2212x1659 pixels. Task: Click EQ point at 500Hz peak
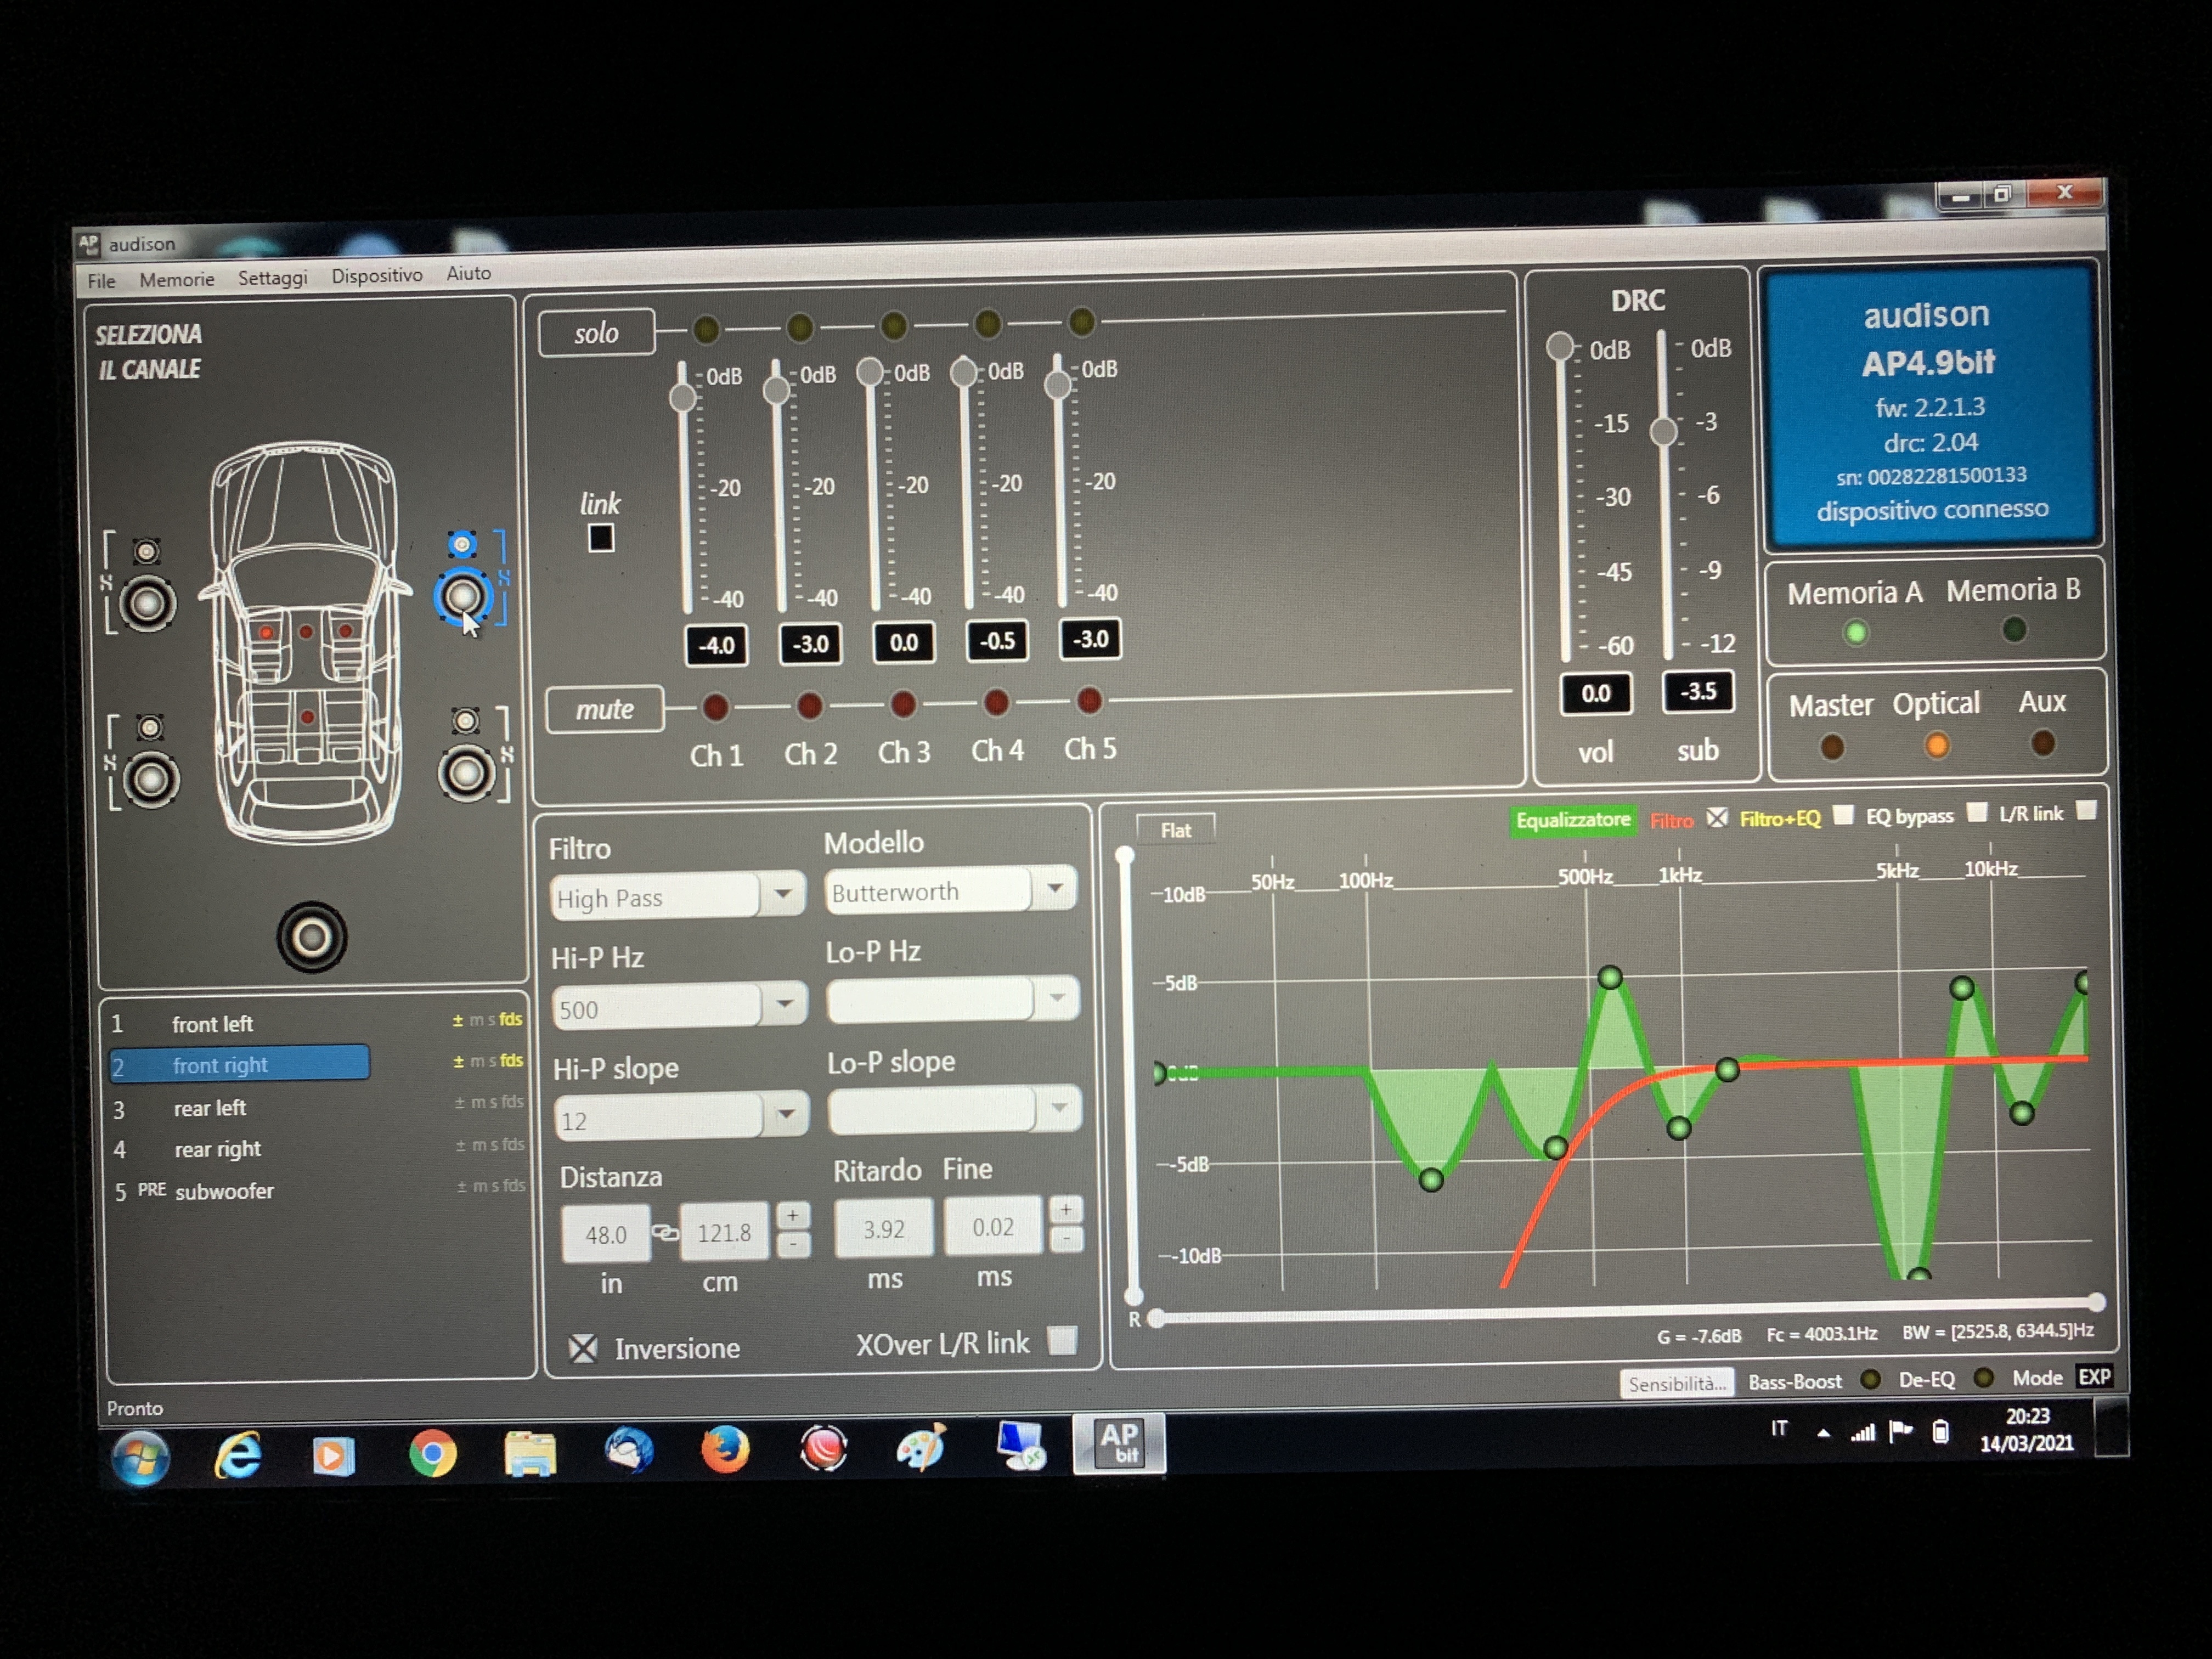(x=1610, y=977)
